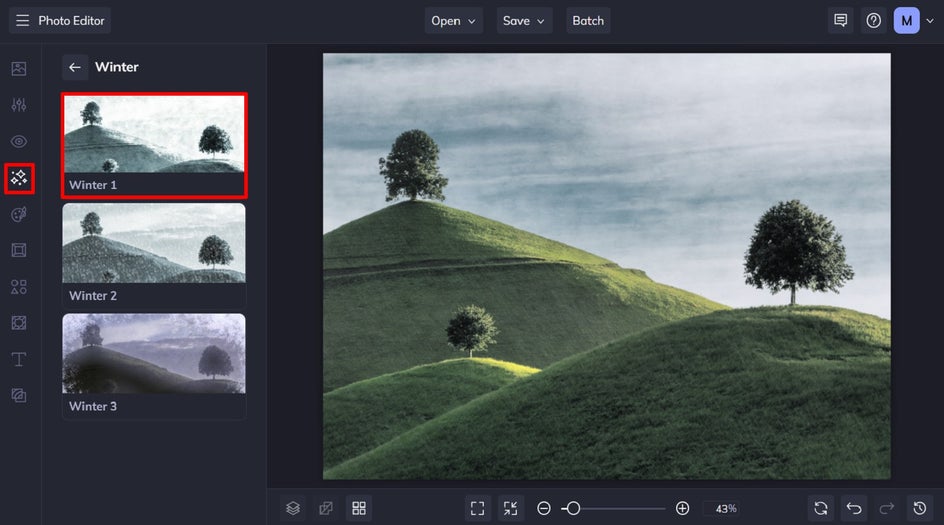This screenshot has width=944, height=525.
Task: Select the Frames sidebar icon
Action: click(x=19, y=250)
